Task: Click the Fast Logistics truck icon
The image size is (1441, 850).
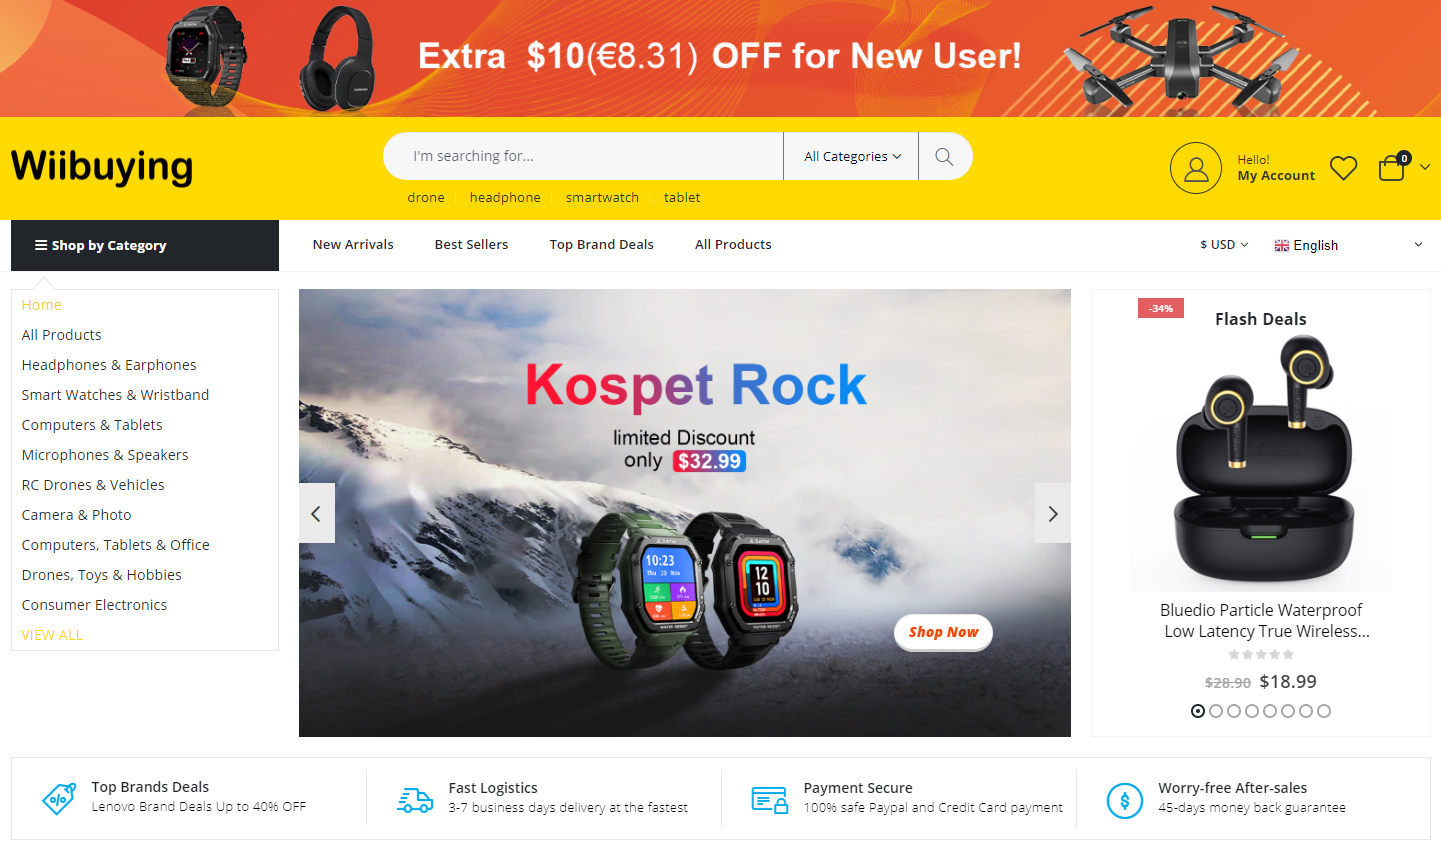Action: click(x=415, y=799)
